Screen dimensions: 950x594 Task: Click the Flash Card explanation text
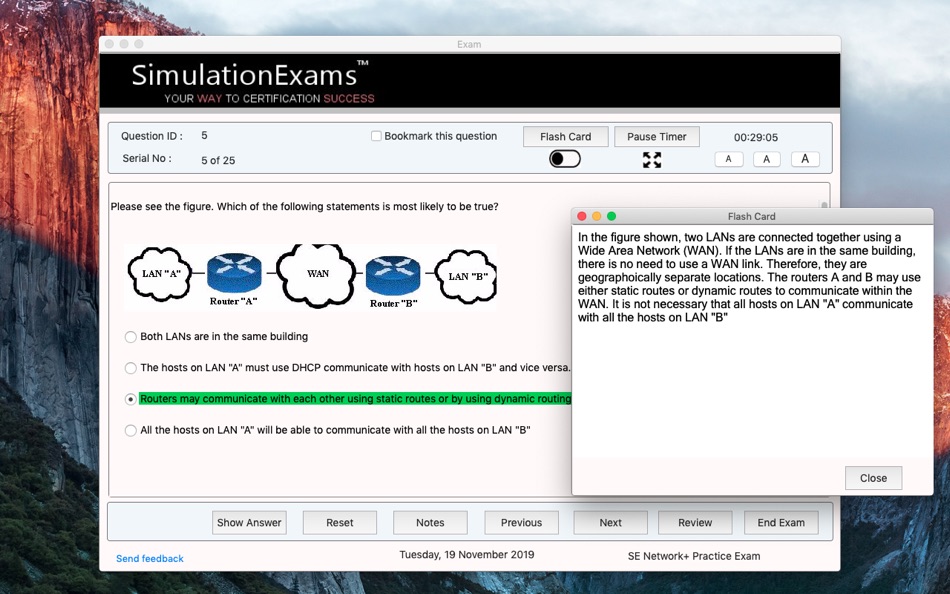749,277
